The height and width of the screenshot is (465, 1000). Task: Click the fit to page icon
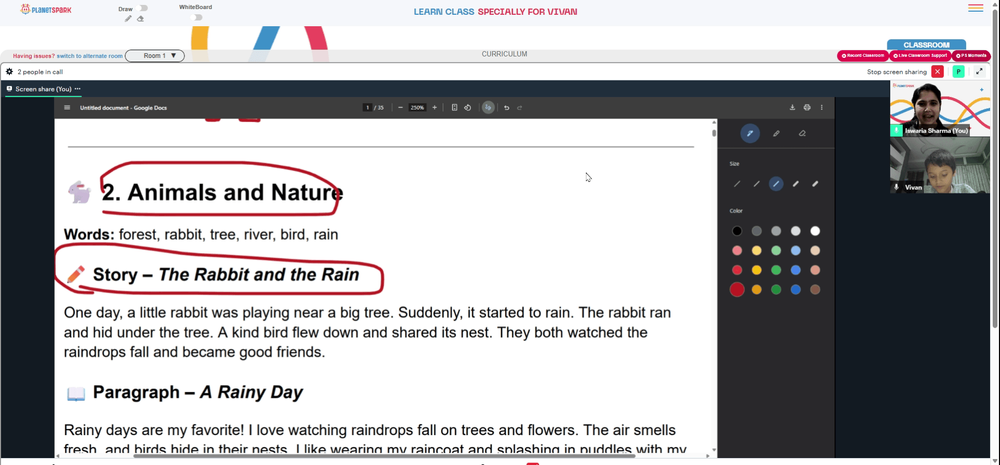[x=454, y=108]
